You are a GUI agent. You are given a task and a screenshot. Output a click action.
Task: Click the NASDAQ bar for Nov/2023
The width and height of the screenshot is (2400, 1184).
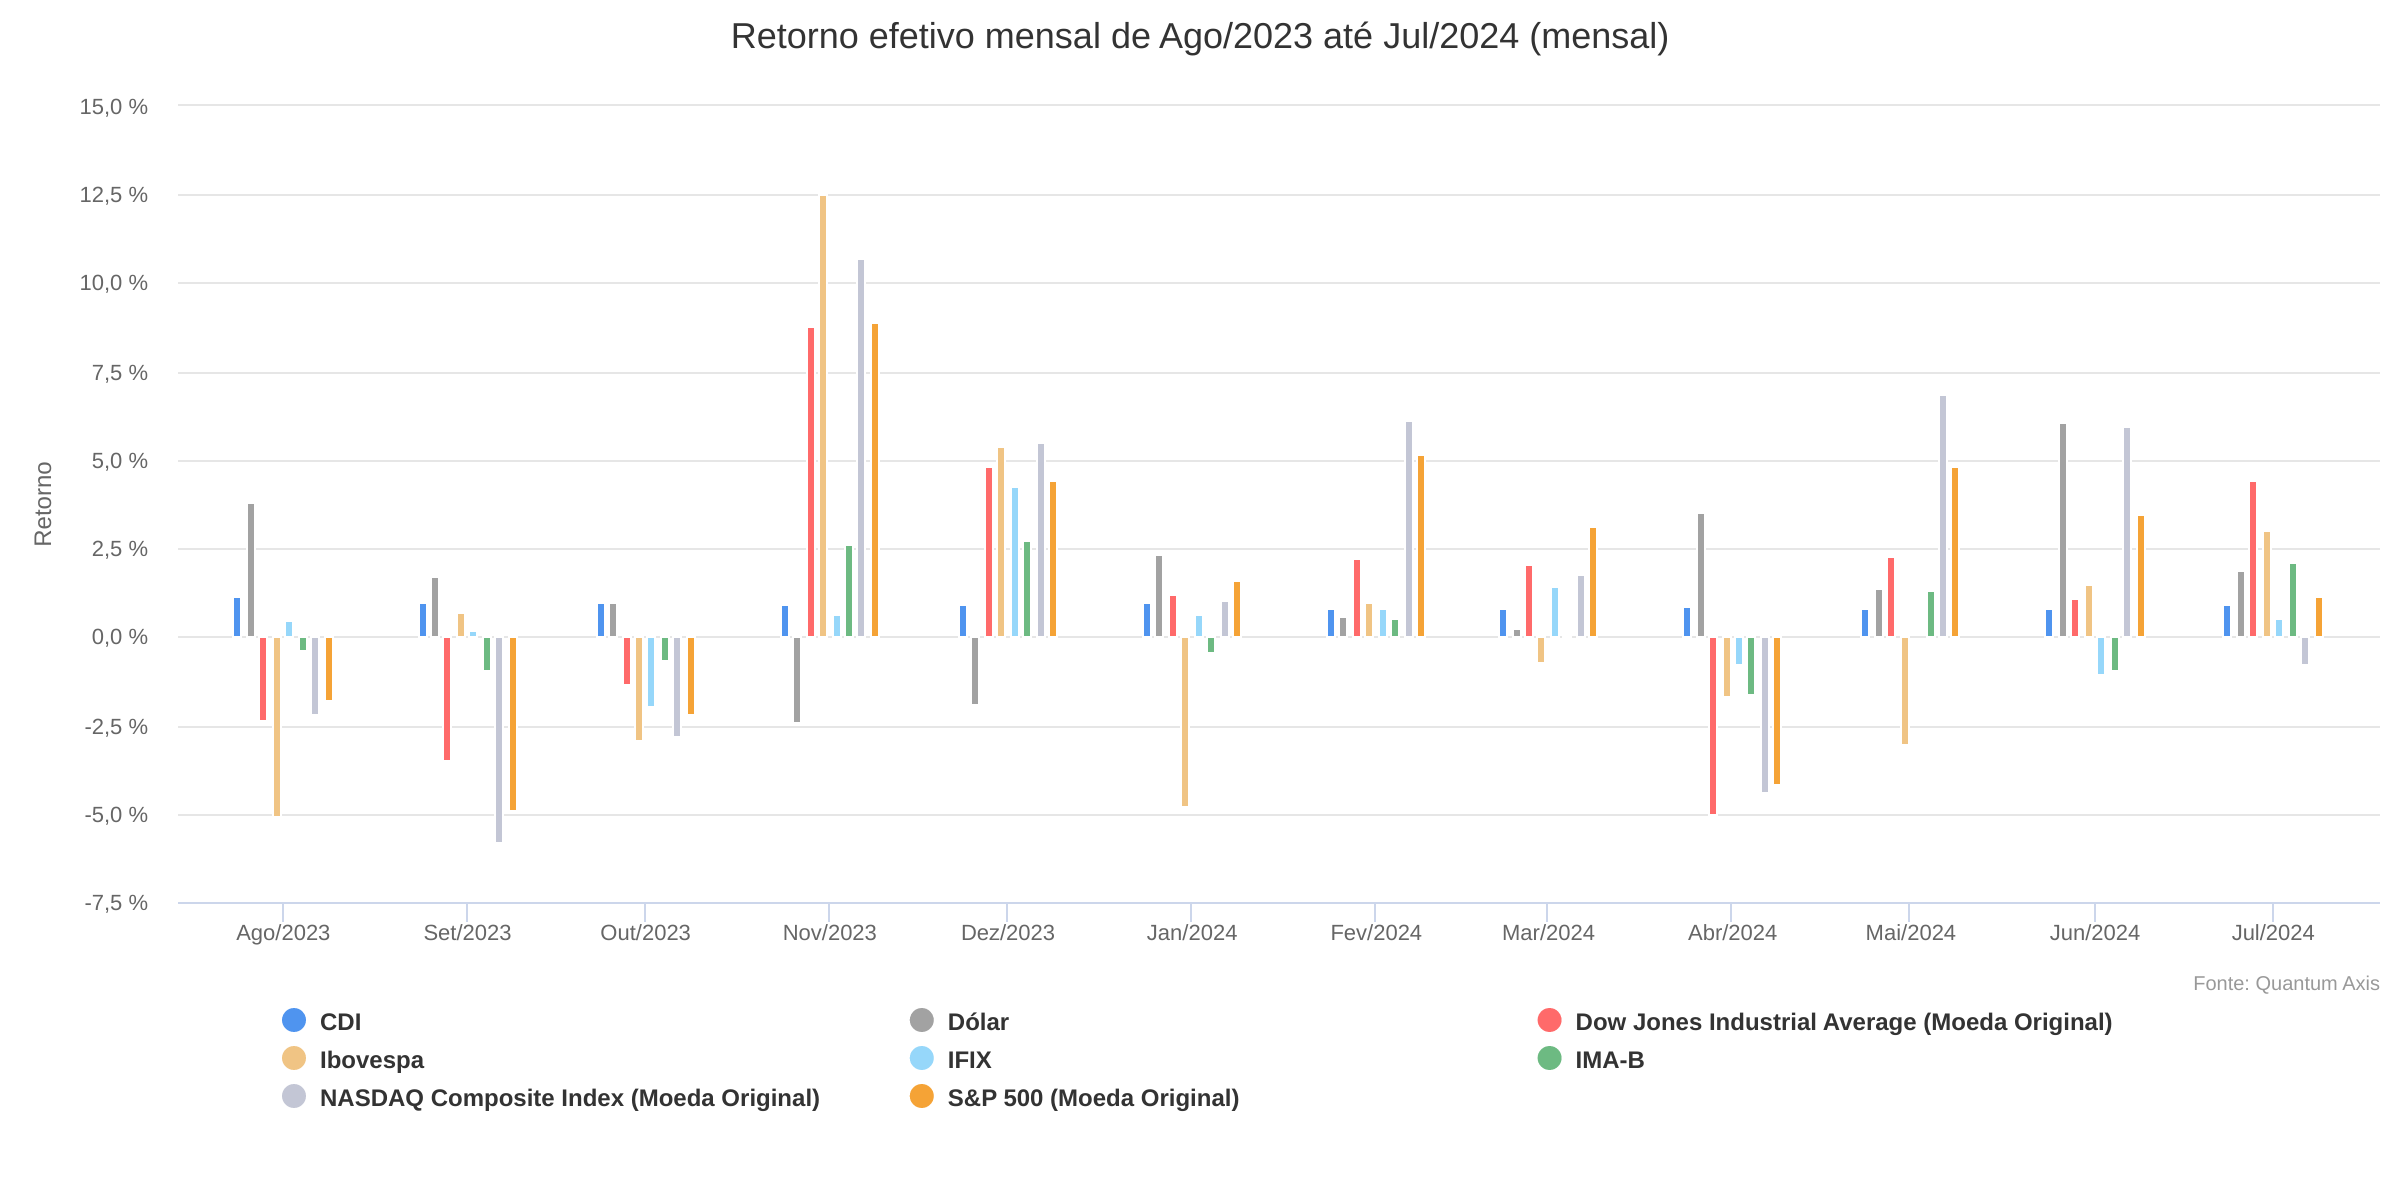(x=861, y=448)
